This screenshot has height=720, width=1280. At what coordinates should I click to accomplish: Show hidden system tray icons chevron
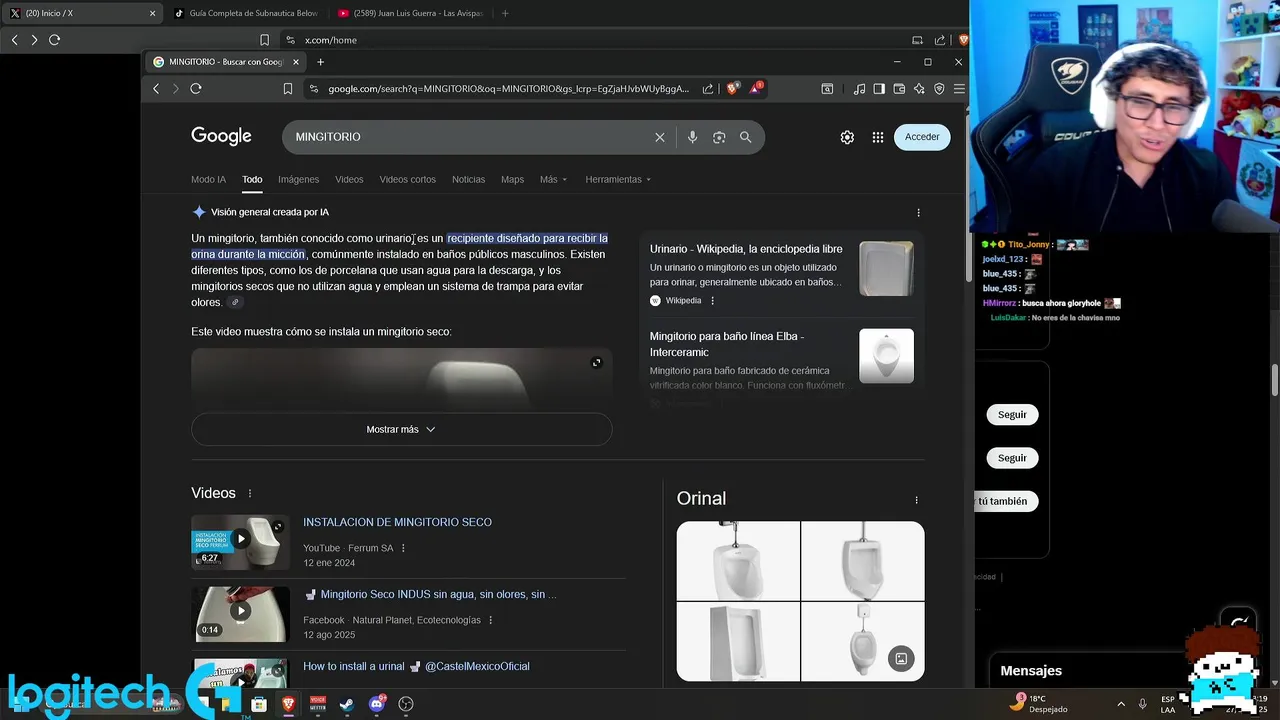point(1121,704)
